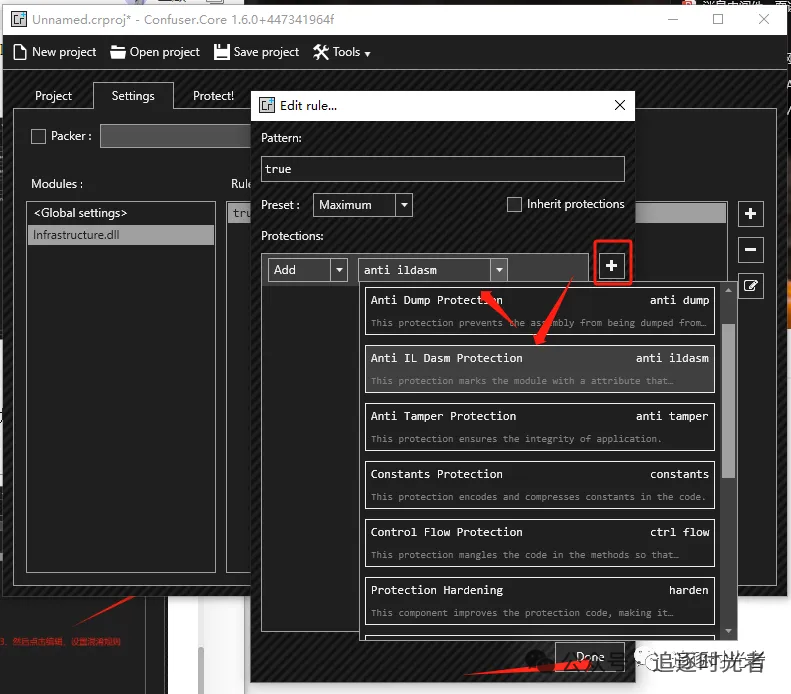Expand the Preset Maximum dropdown

point(404,205)
